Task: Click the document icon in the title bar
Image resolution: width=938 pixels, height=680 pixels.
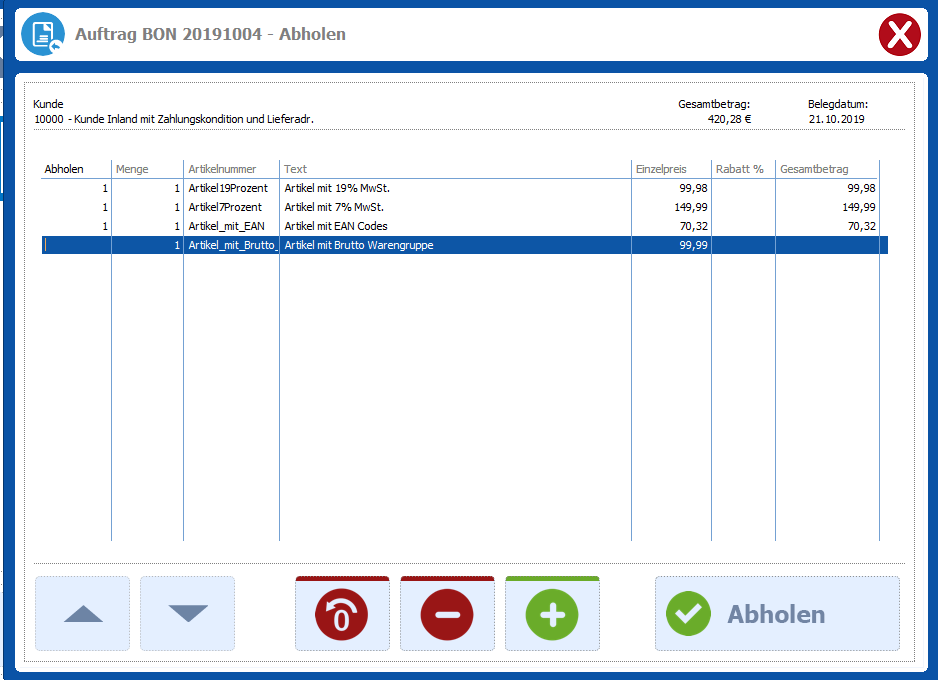Action: [x=43, y=35]
